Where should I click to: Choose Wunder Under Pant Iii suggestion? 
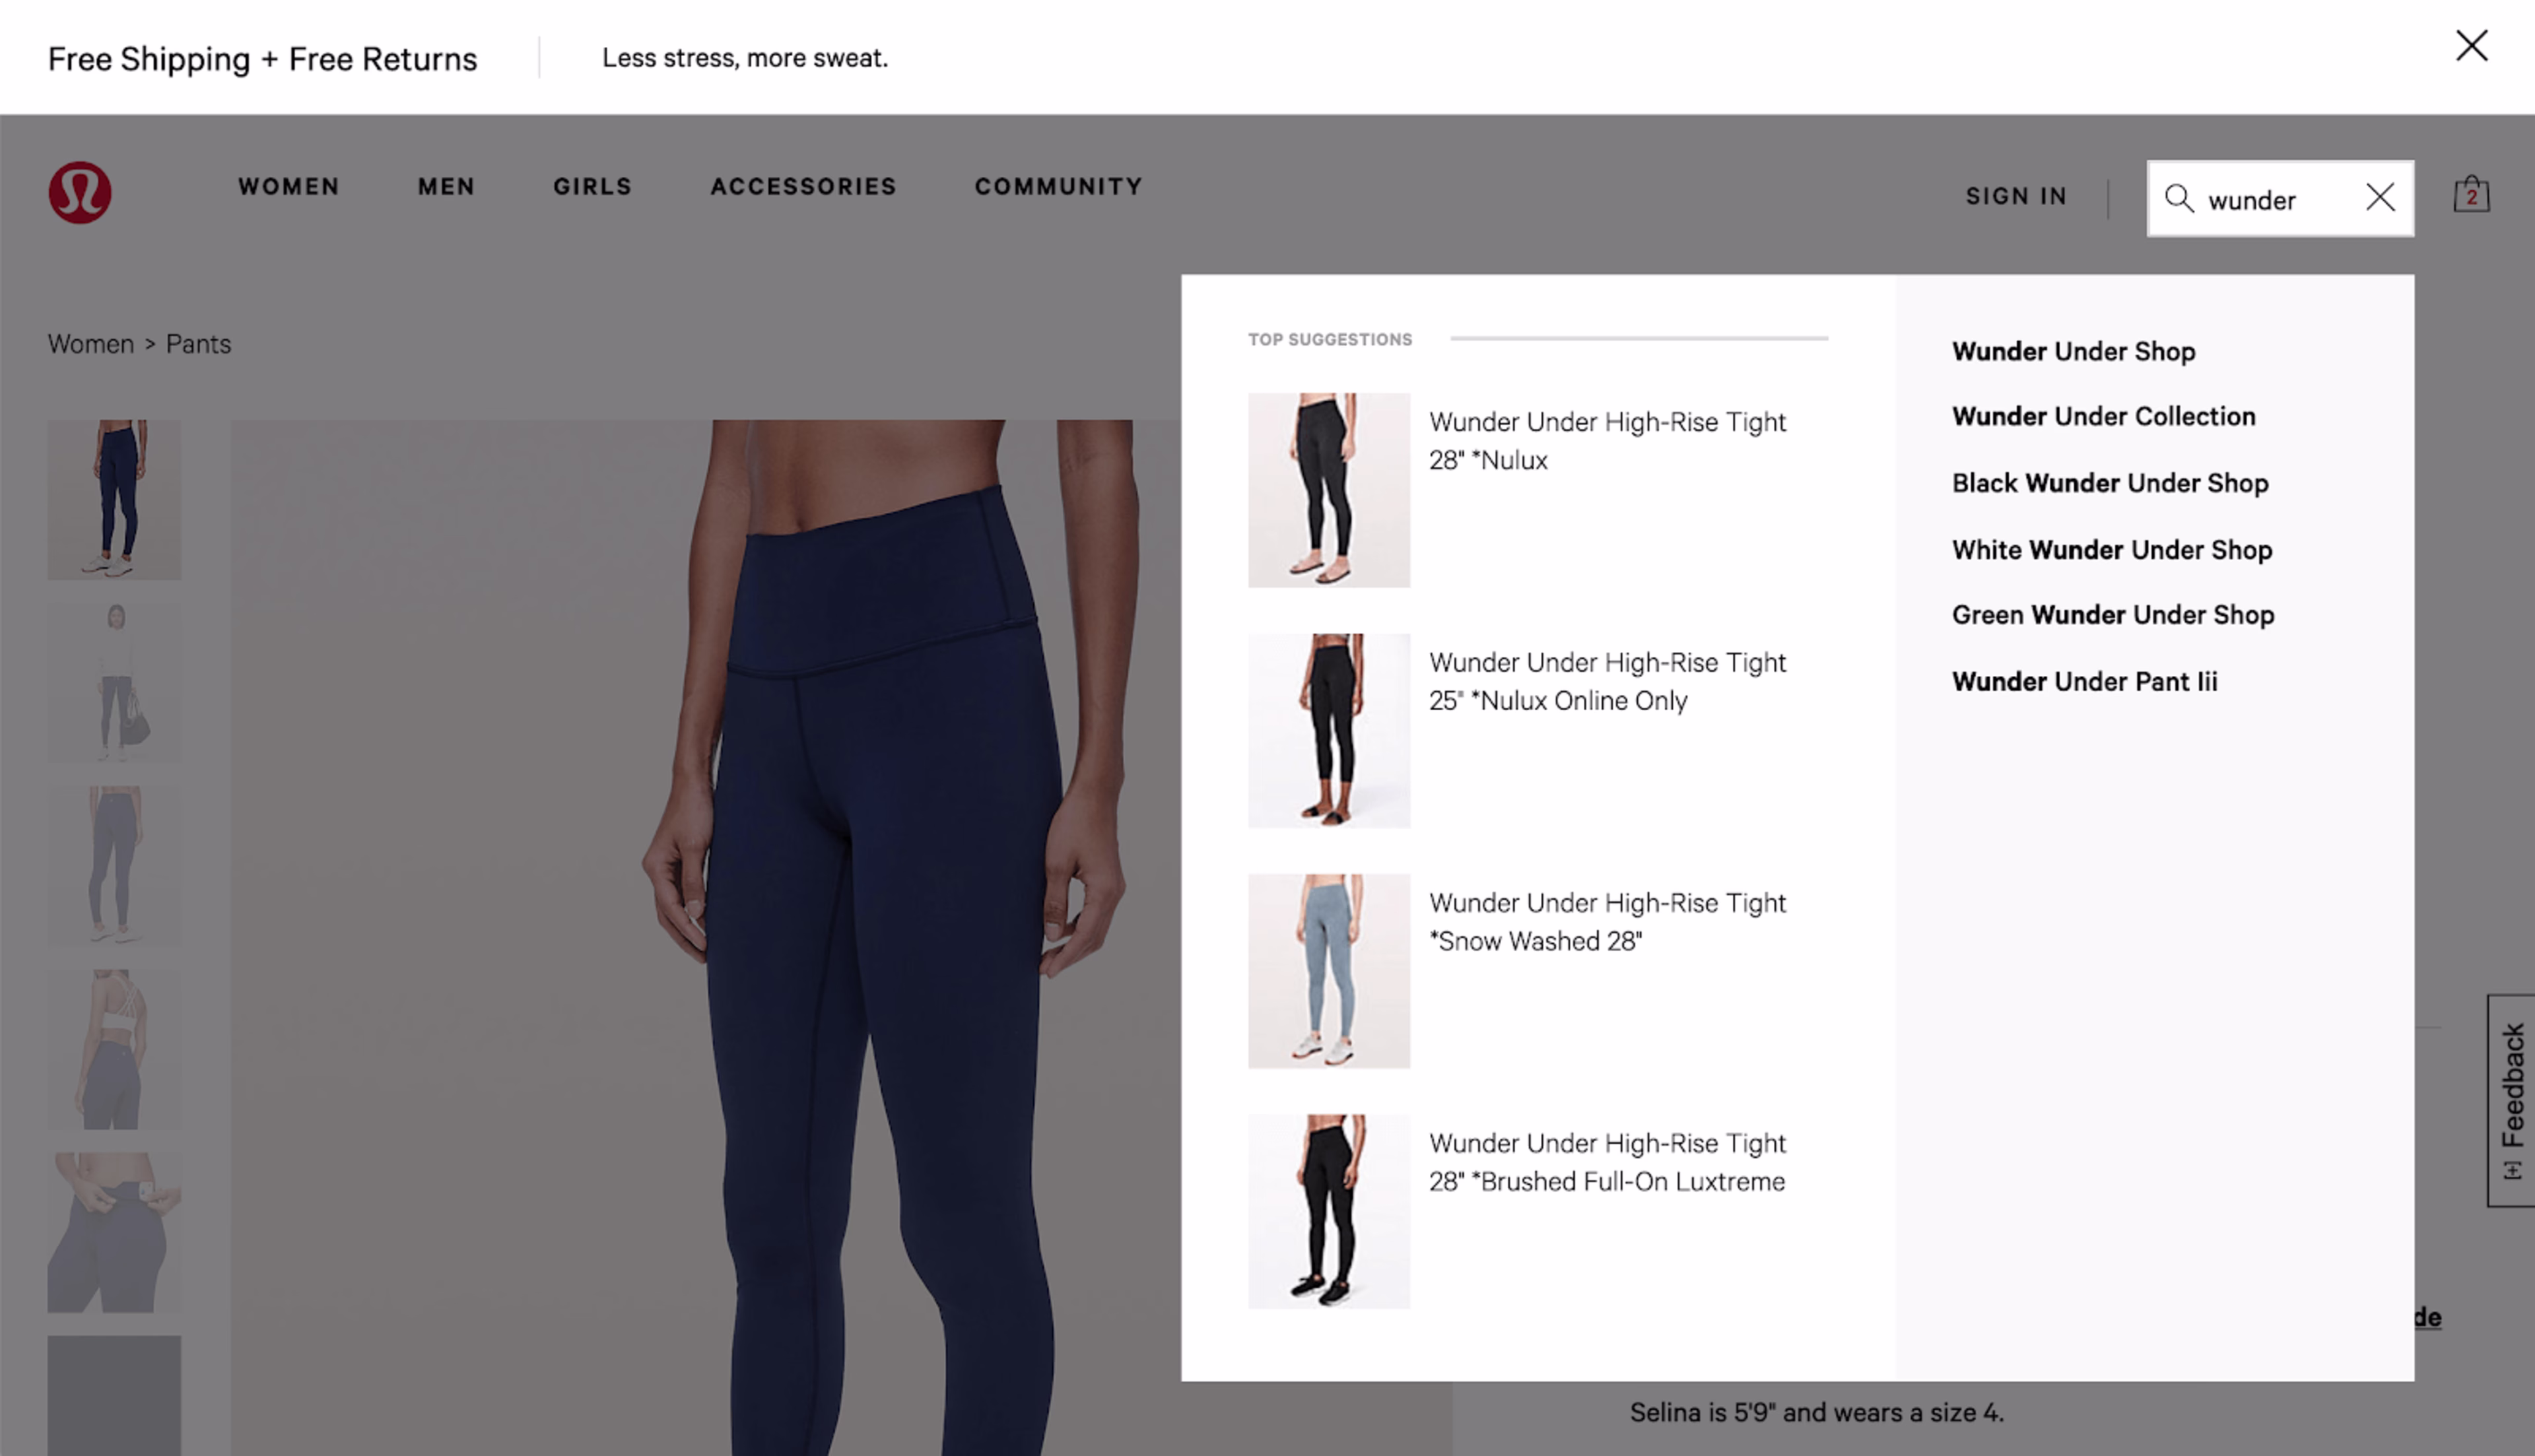coord(2084,681)
